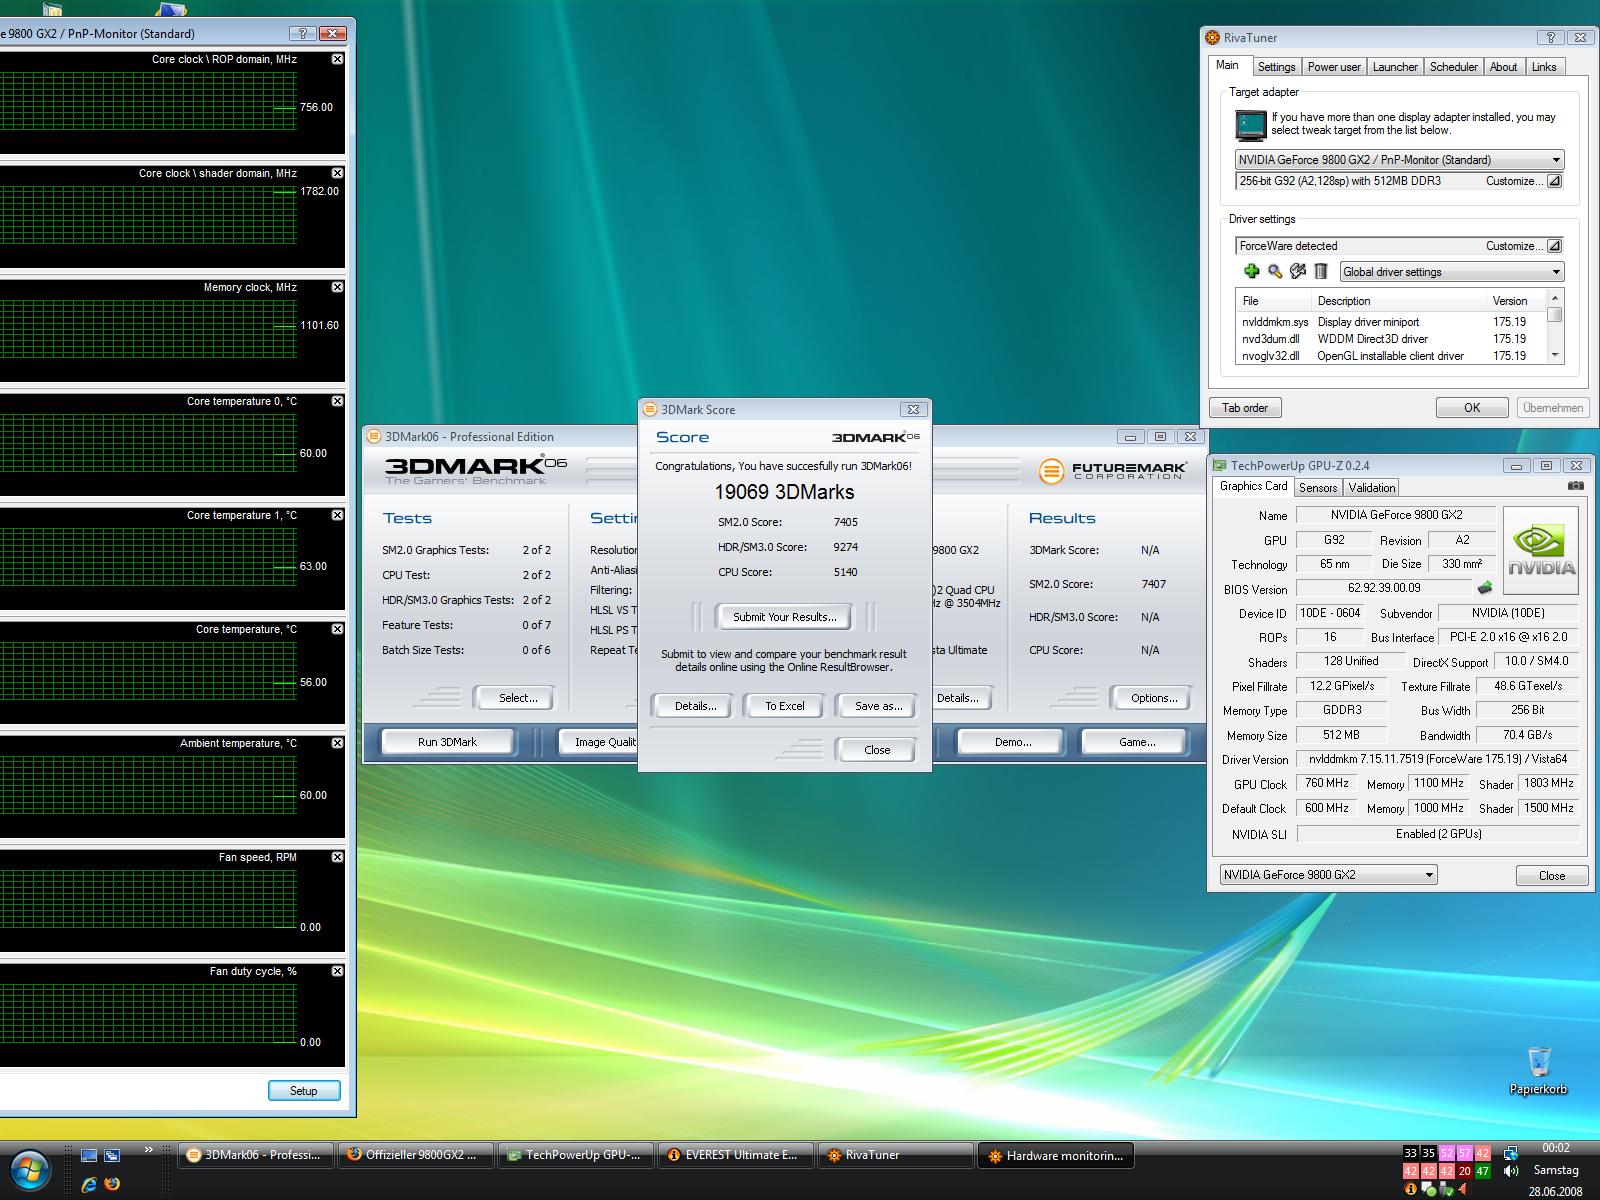Image resolution: width=1600 pixels, height=1200 pixels.
Task: Click the magnifier icon in Driver settings
Action: [x=1275, y=271]
